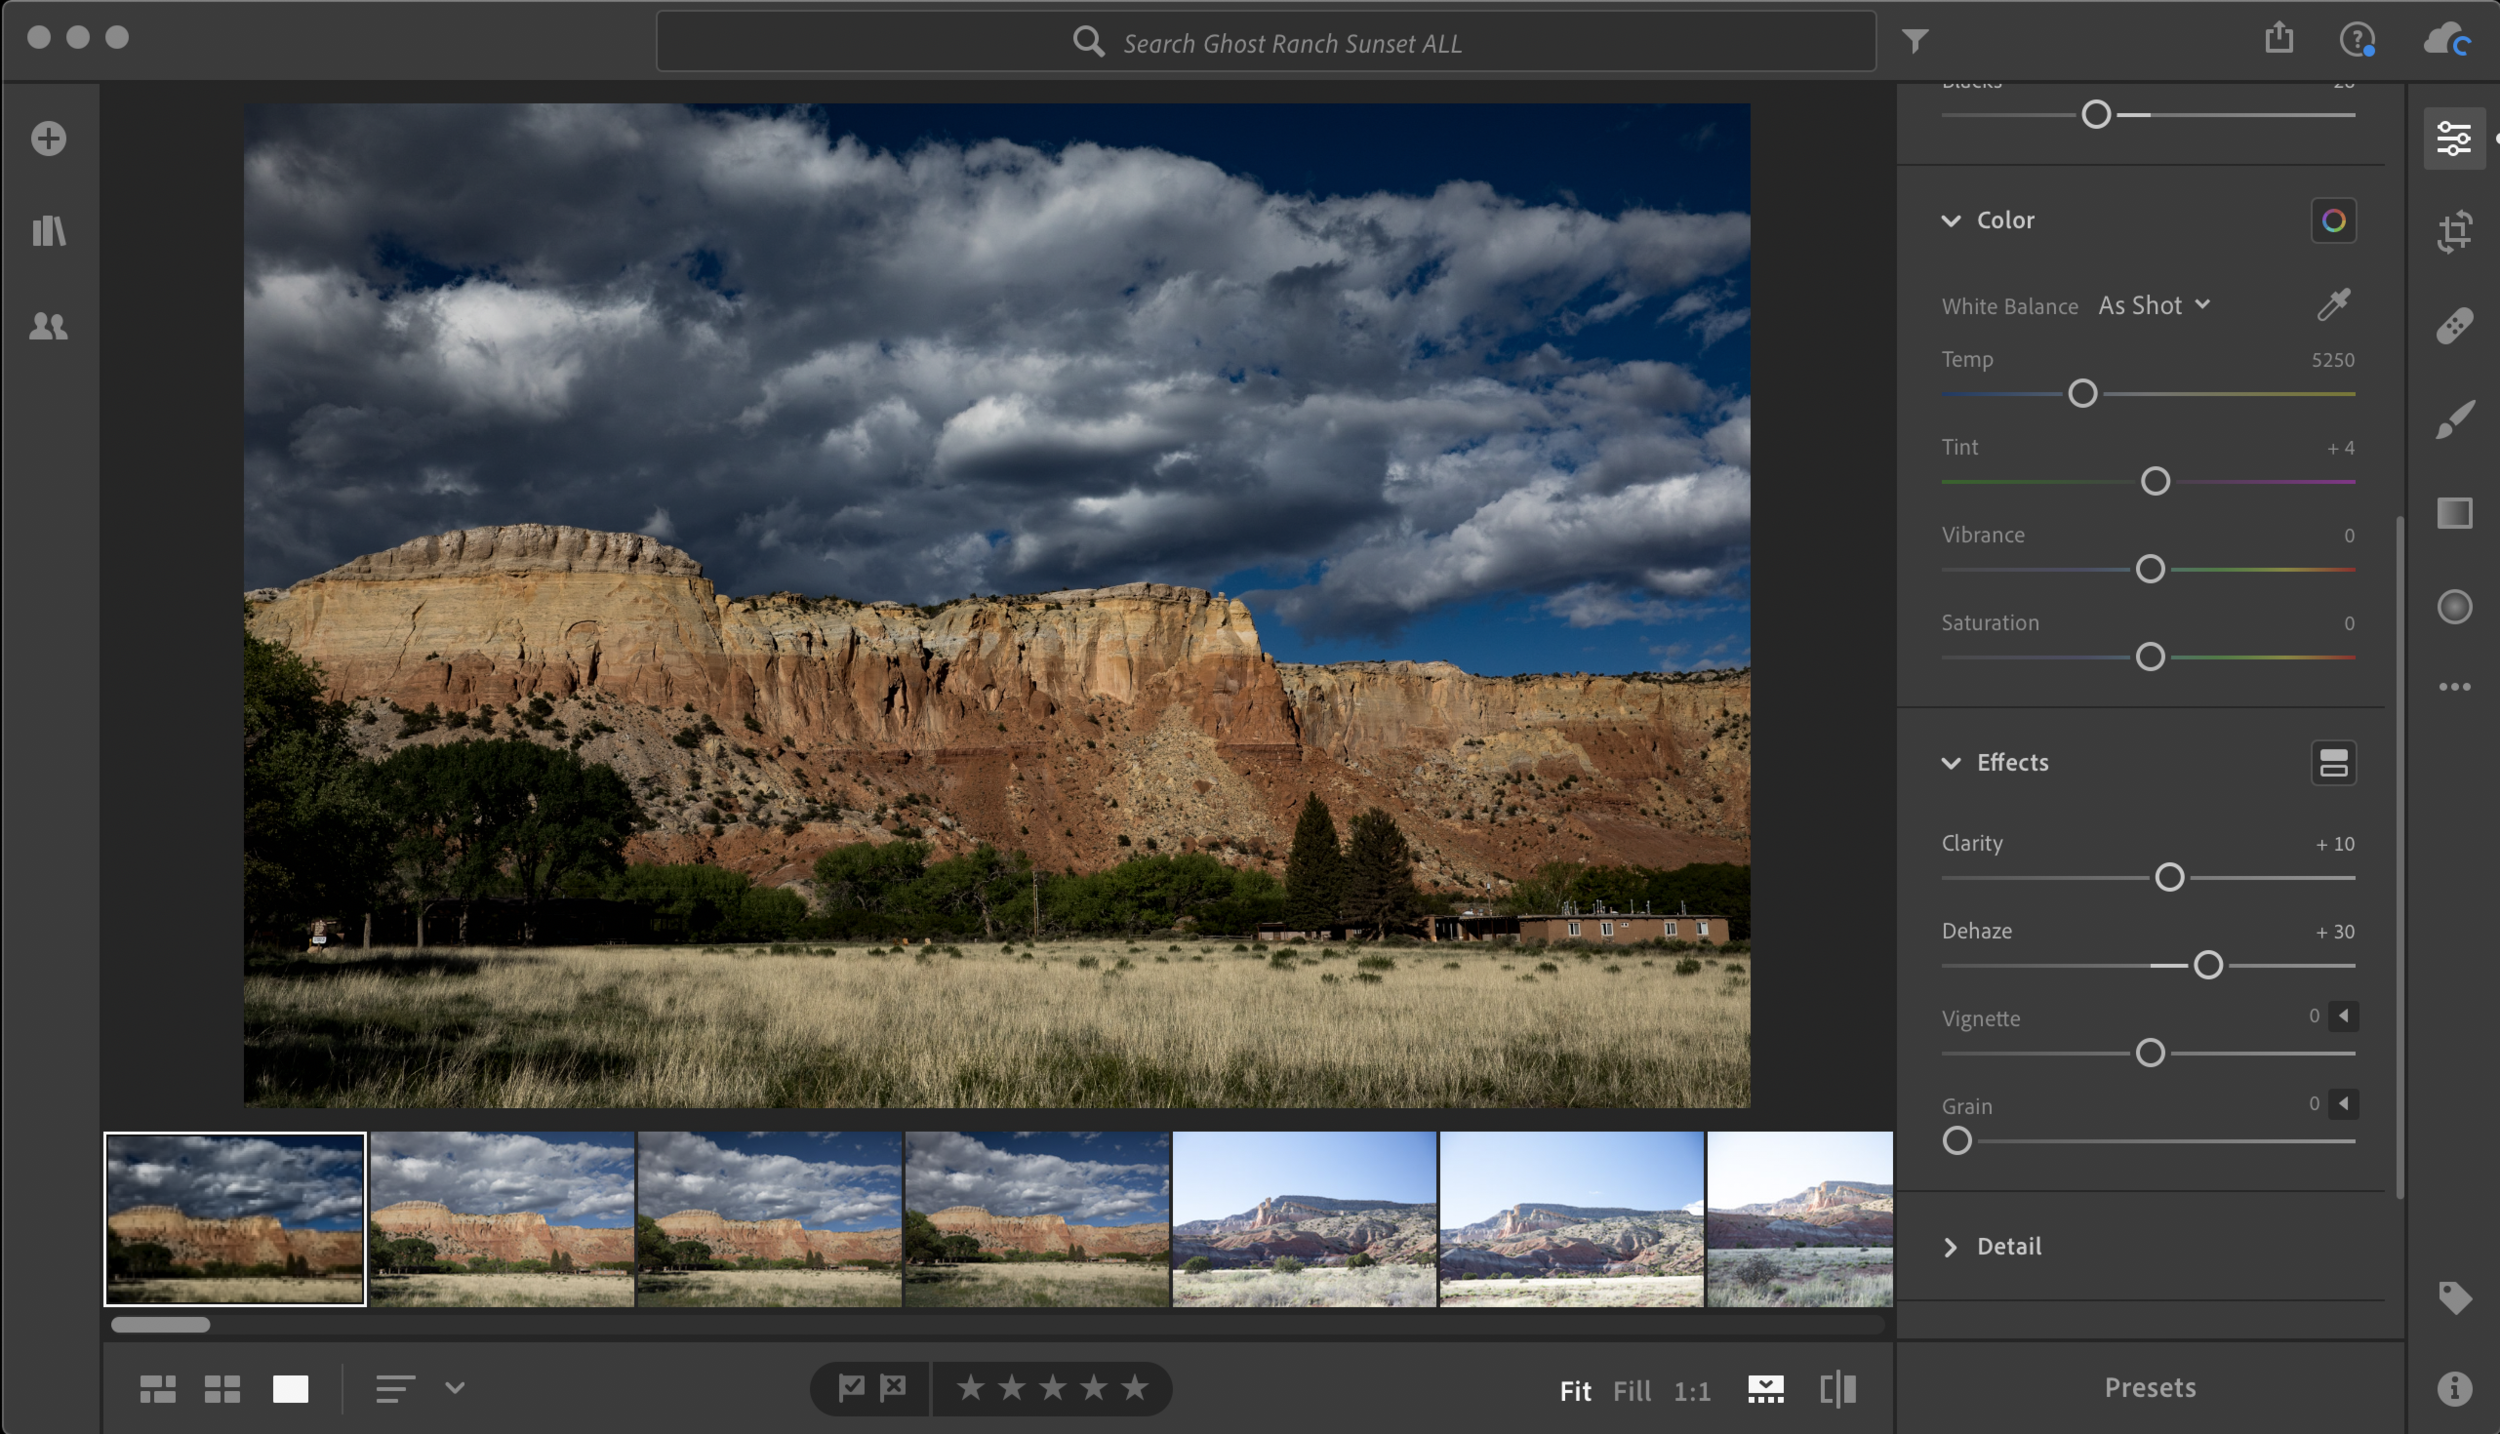Click the Temp value 5250

click(2332, 360)
